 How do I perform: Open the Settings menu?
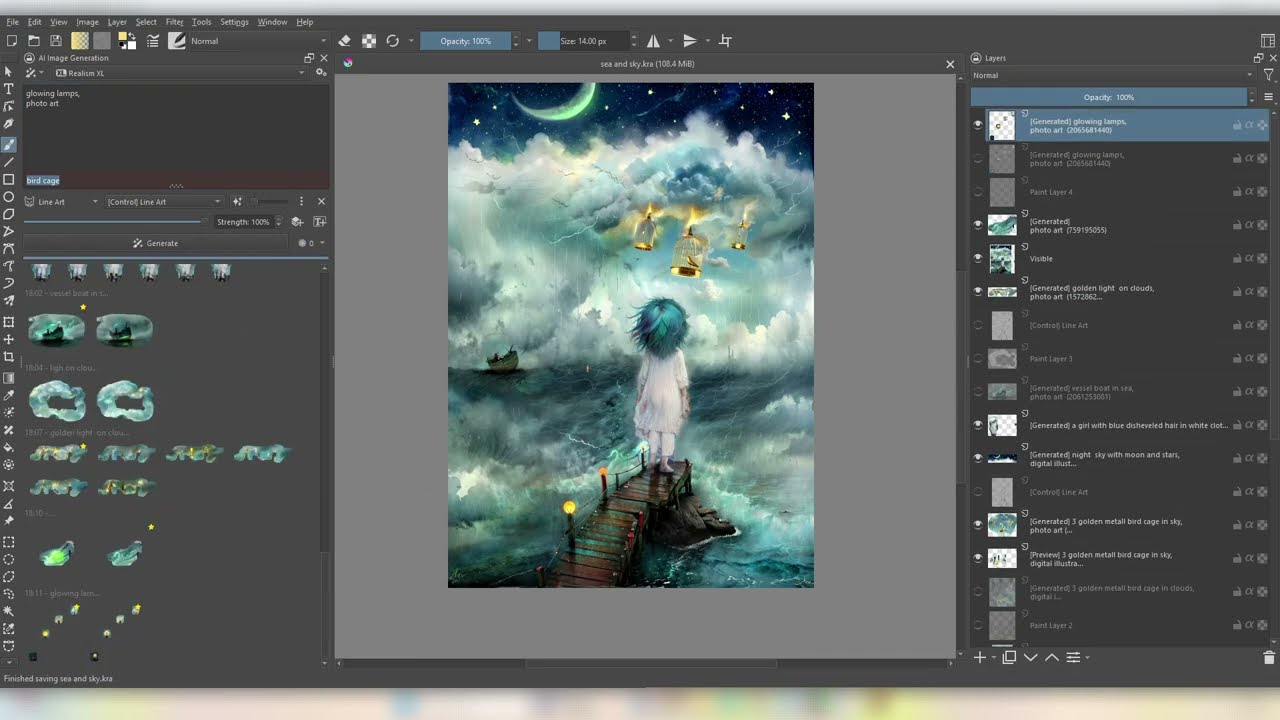[234, 22]
